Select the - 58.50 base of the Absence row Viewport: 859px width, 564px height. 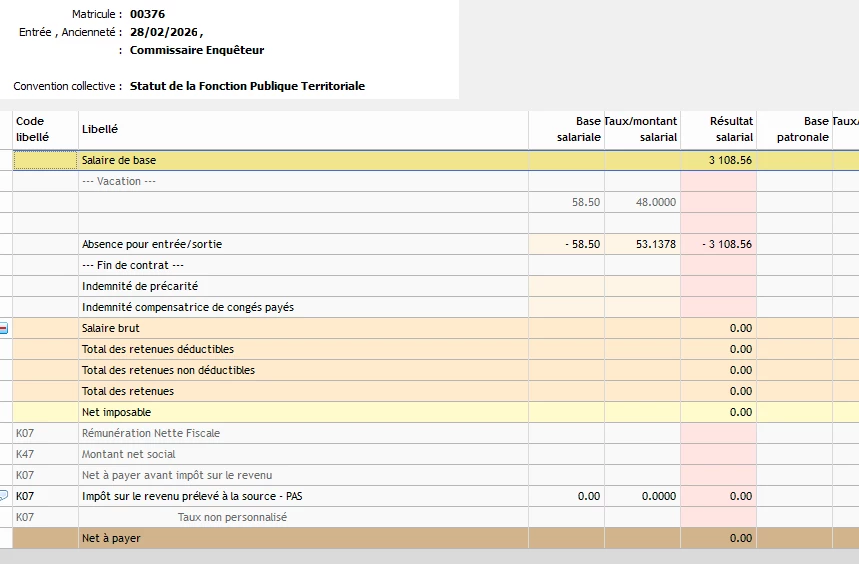click(x=582, y=244)
